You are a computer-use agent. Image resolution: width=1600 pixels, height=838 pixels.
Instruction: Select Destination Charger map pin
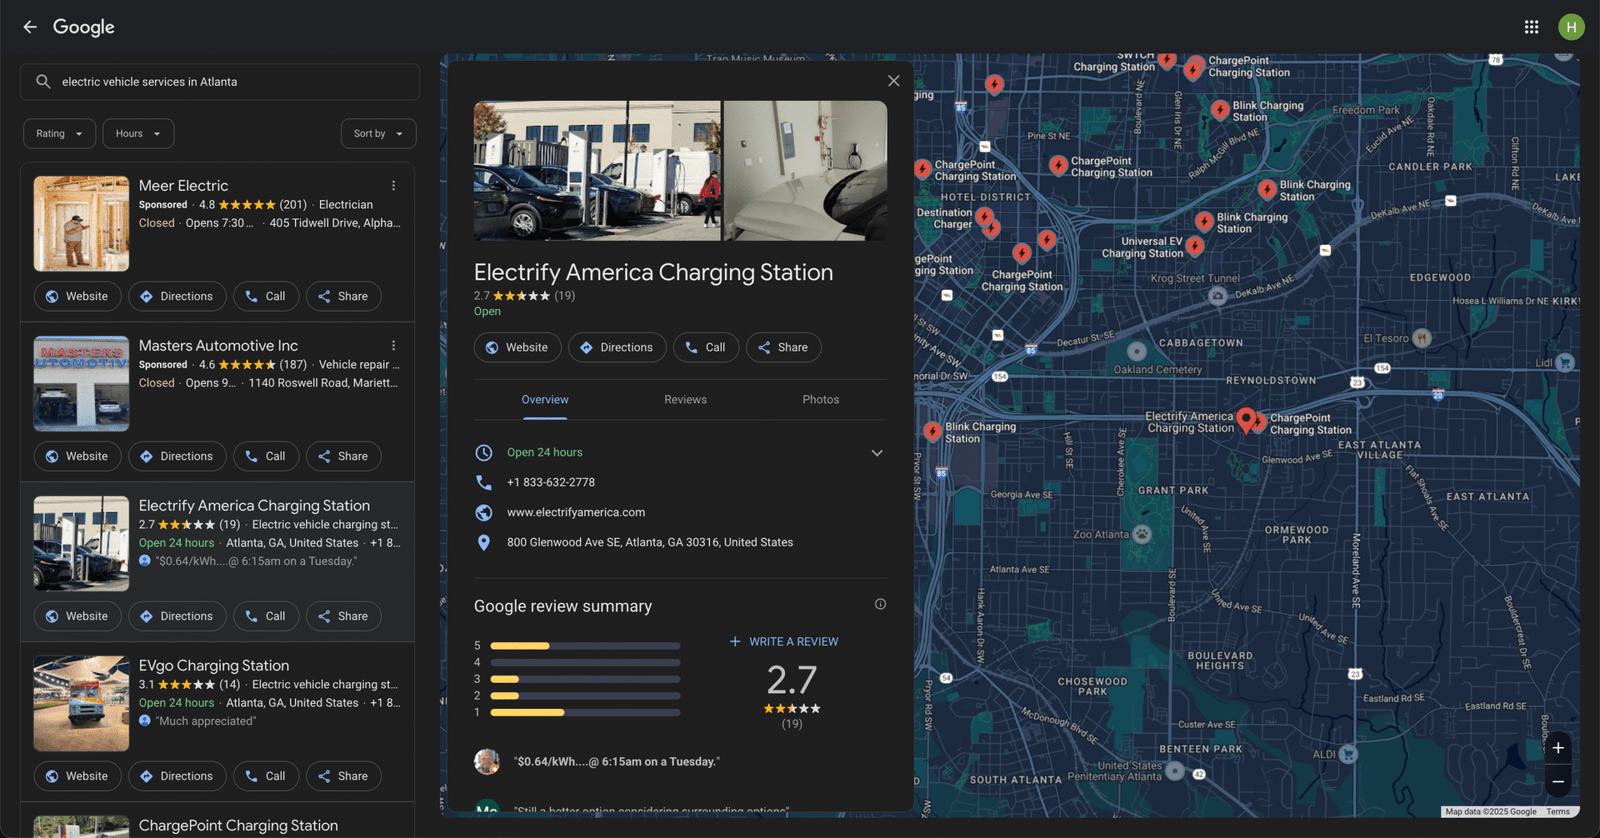(x=985, y=217)
